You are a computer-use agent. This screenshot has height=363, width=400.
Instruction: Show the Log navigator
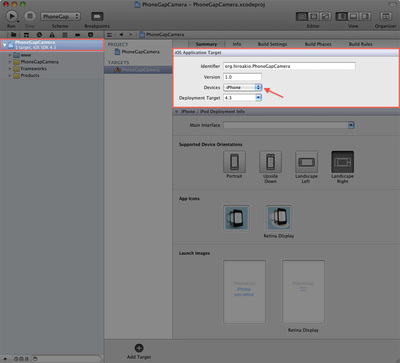coord(90,34)
